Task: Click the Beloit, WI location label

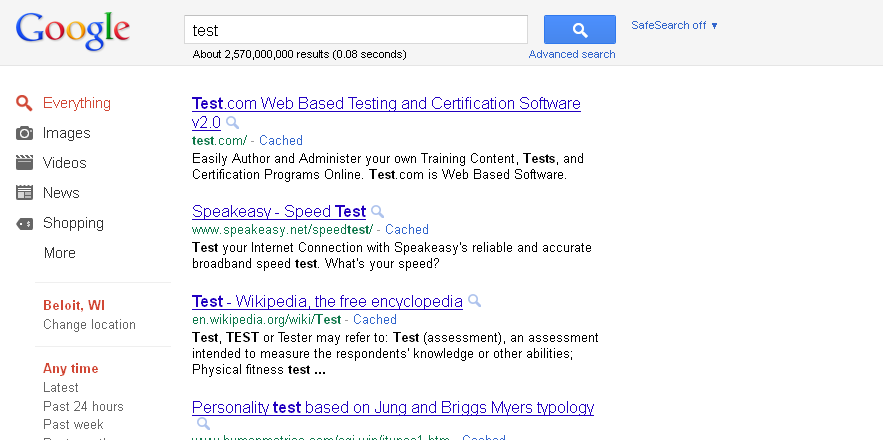Action: click(x=74, y=305)
